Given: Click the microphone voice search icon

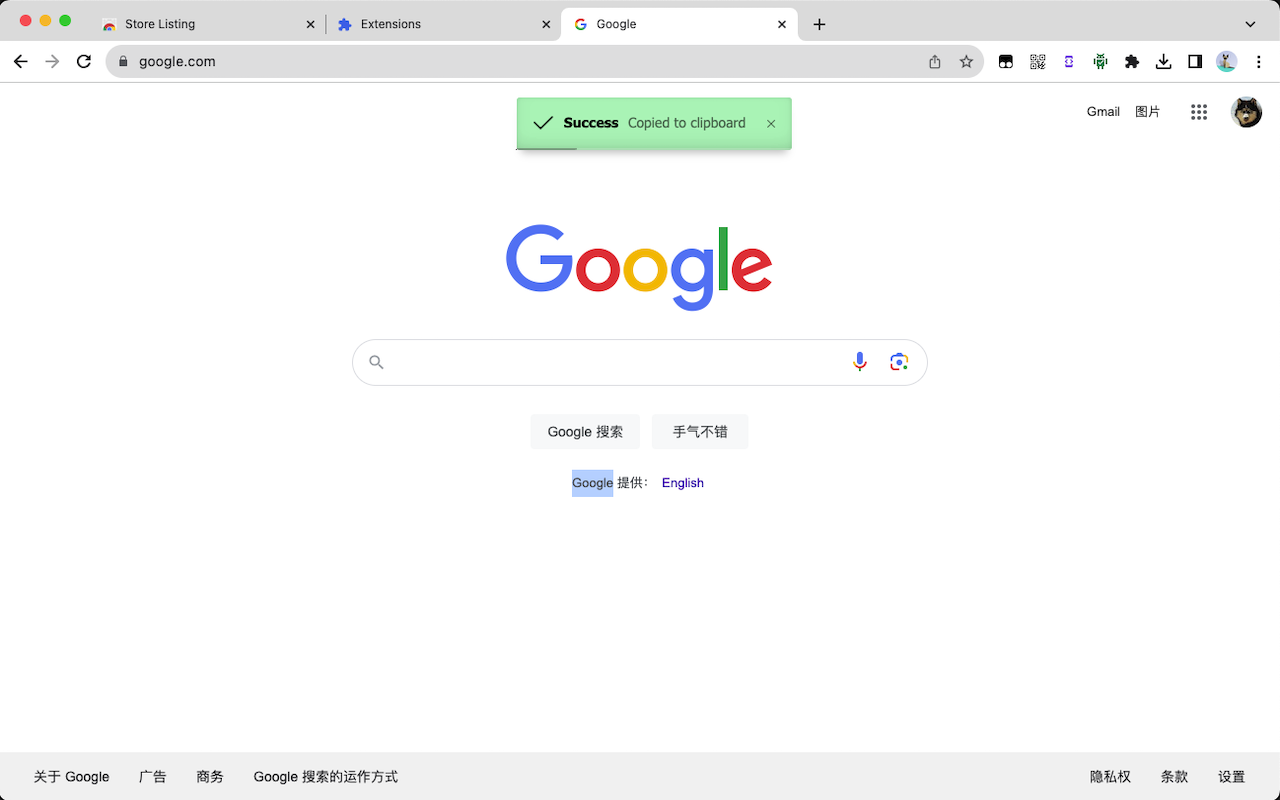Looking at the screenshot, I should (x=860, y=362).
